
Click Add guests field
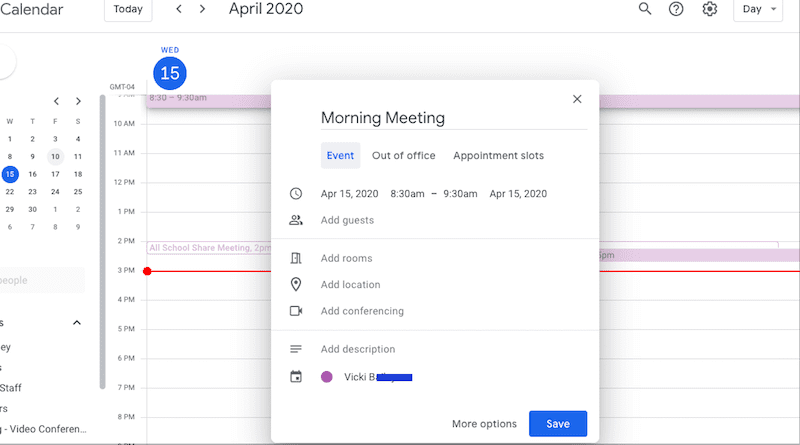347,220
